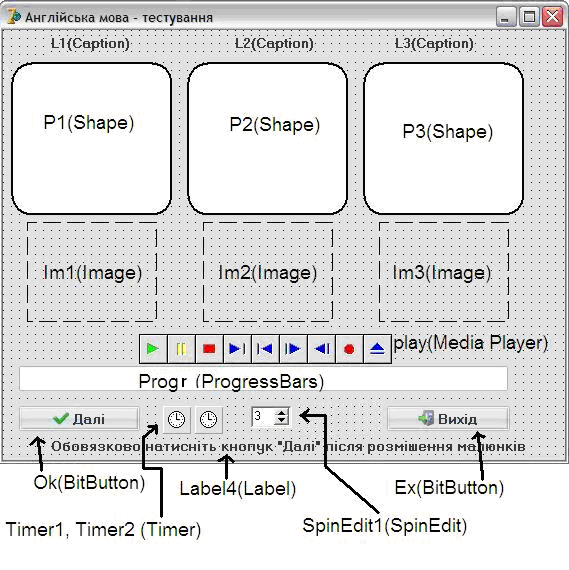
Task: Click the green Play button in media player
Action: coord(153,349)
